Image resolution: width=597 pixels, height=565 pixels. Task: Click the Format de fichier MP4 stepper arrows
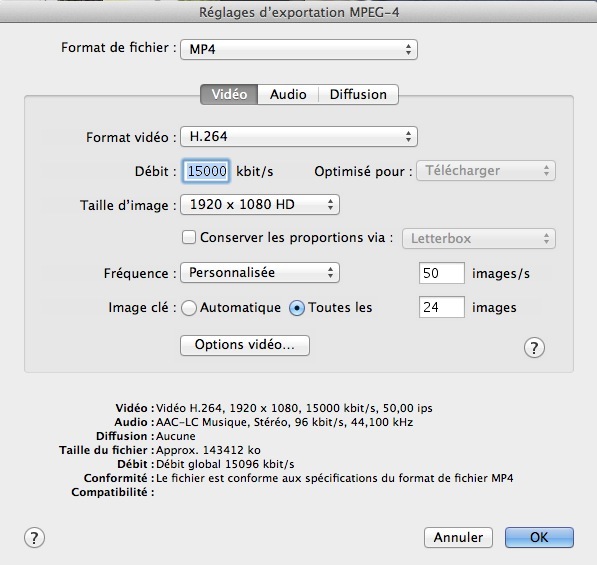coord(408,49)
